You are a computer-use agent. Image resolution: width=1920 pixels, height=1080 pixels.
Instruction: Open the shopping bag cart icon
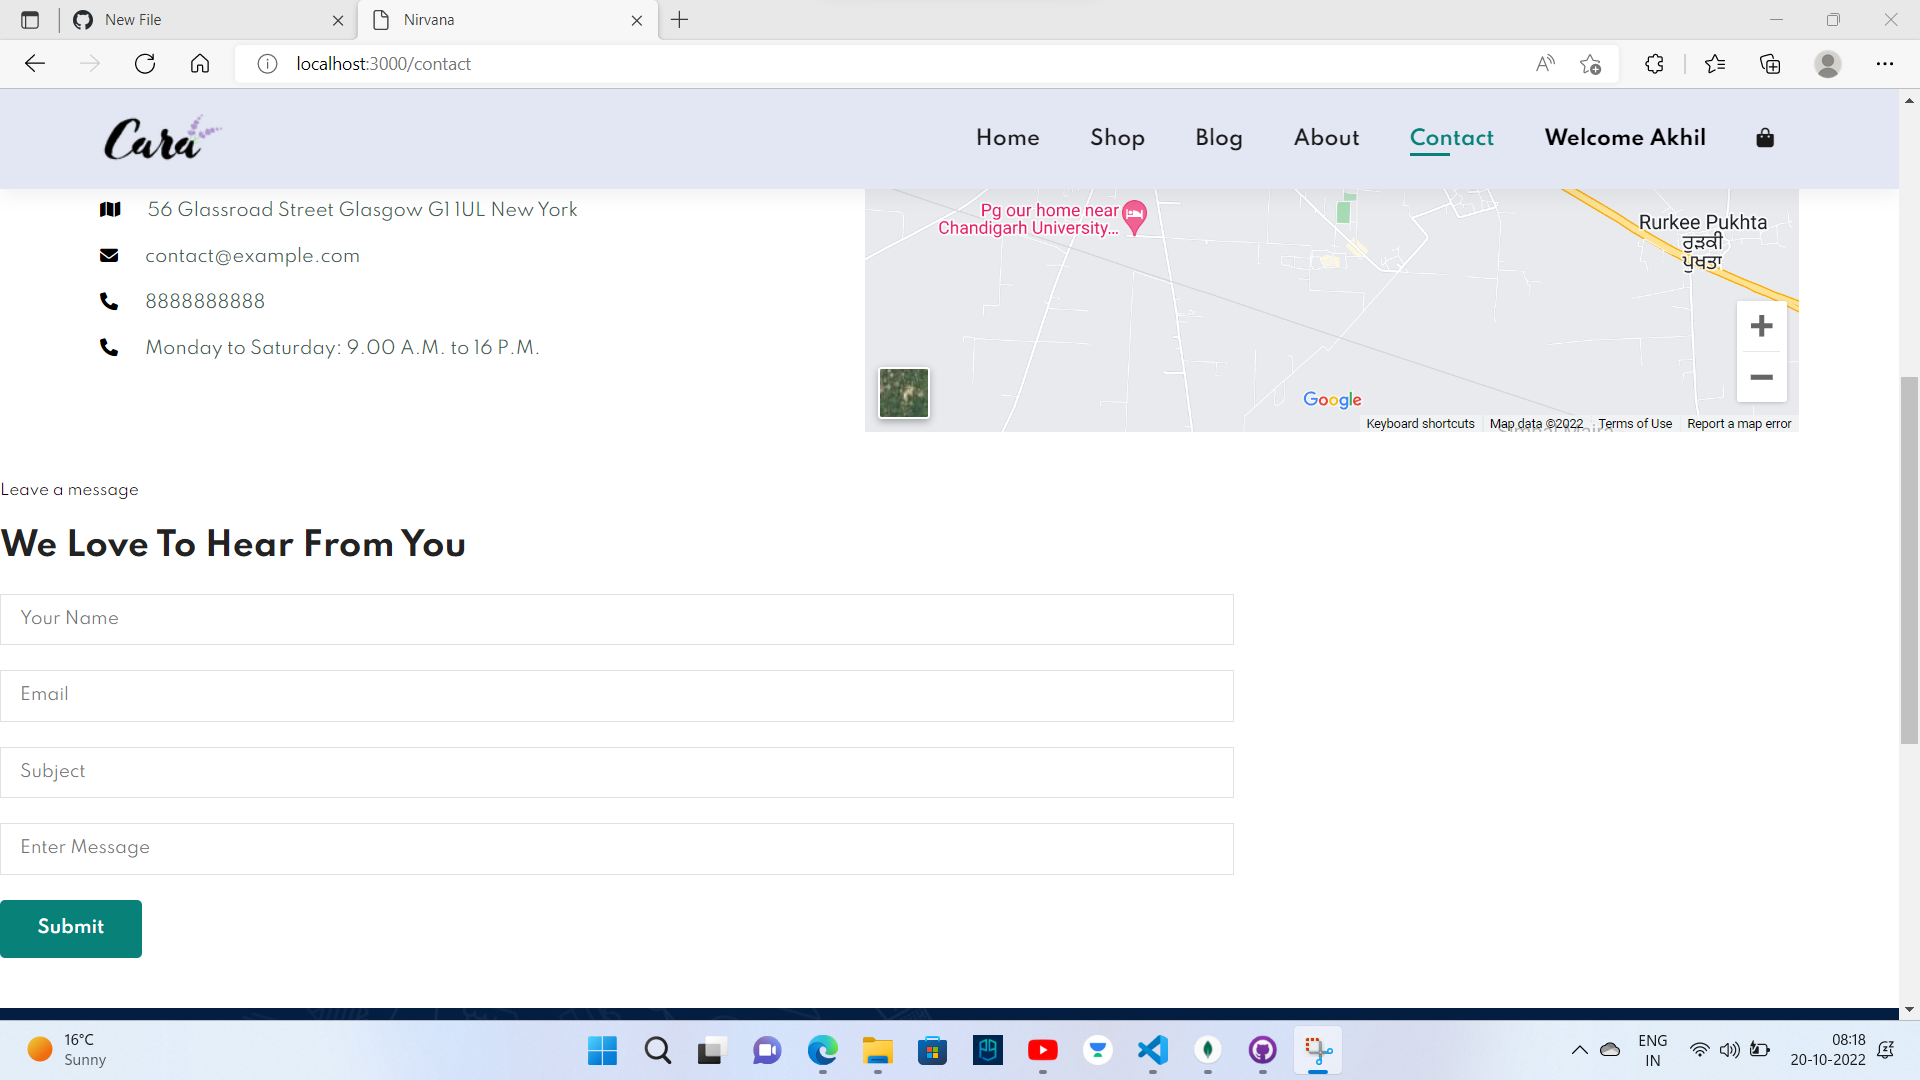[1765, 138]
